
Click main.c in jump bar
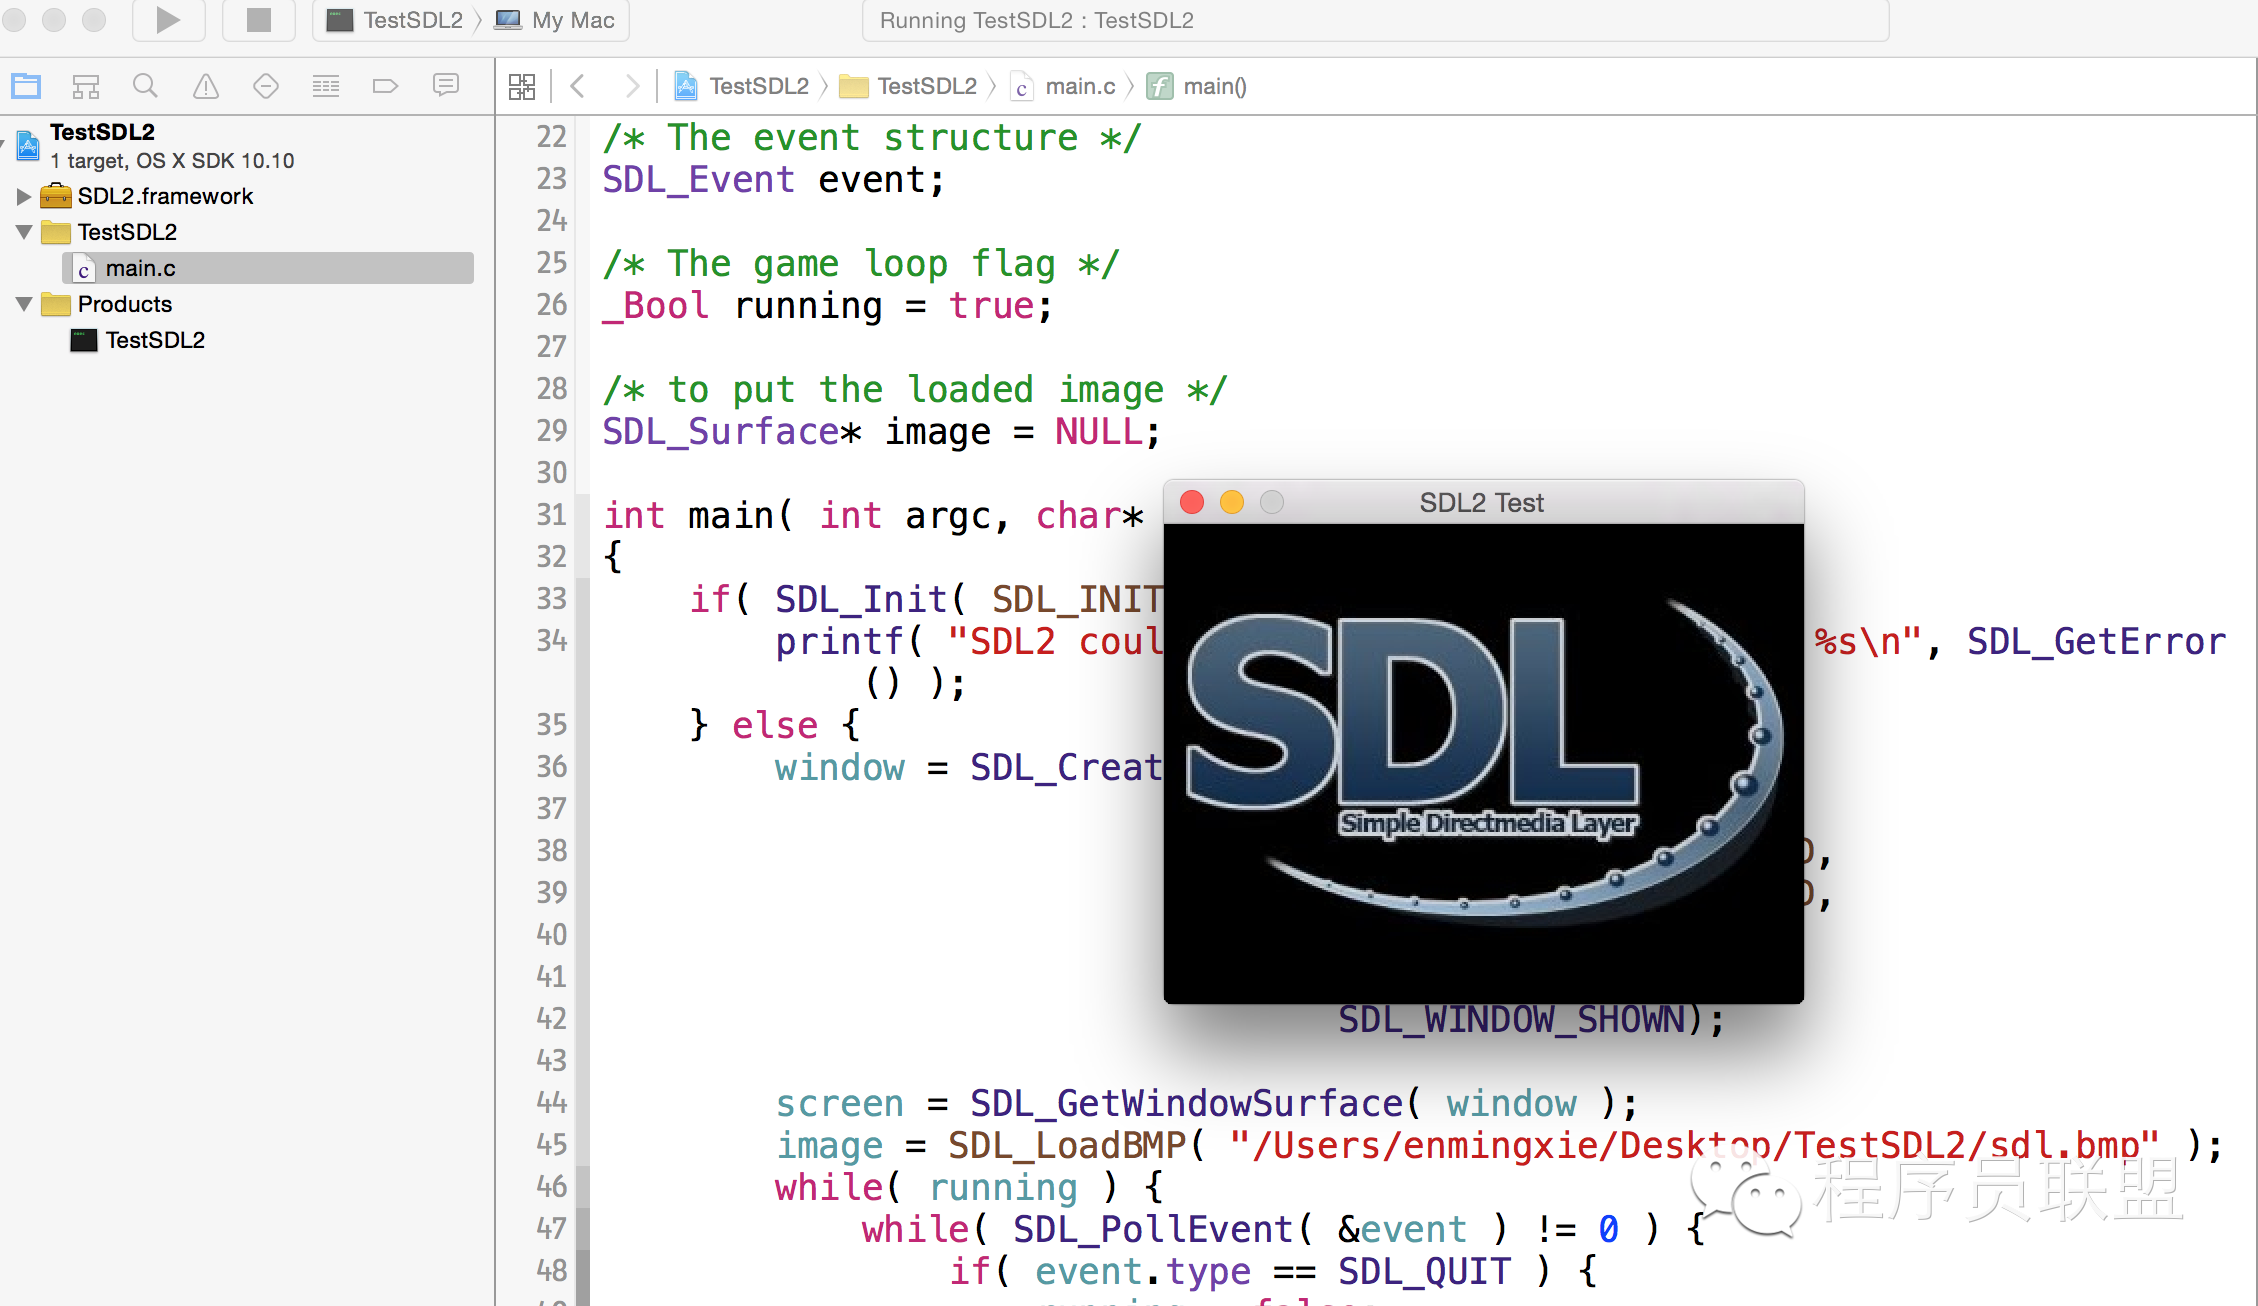(x=1063, y=86)
